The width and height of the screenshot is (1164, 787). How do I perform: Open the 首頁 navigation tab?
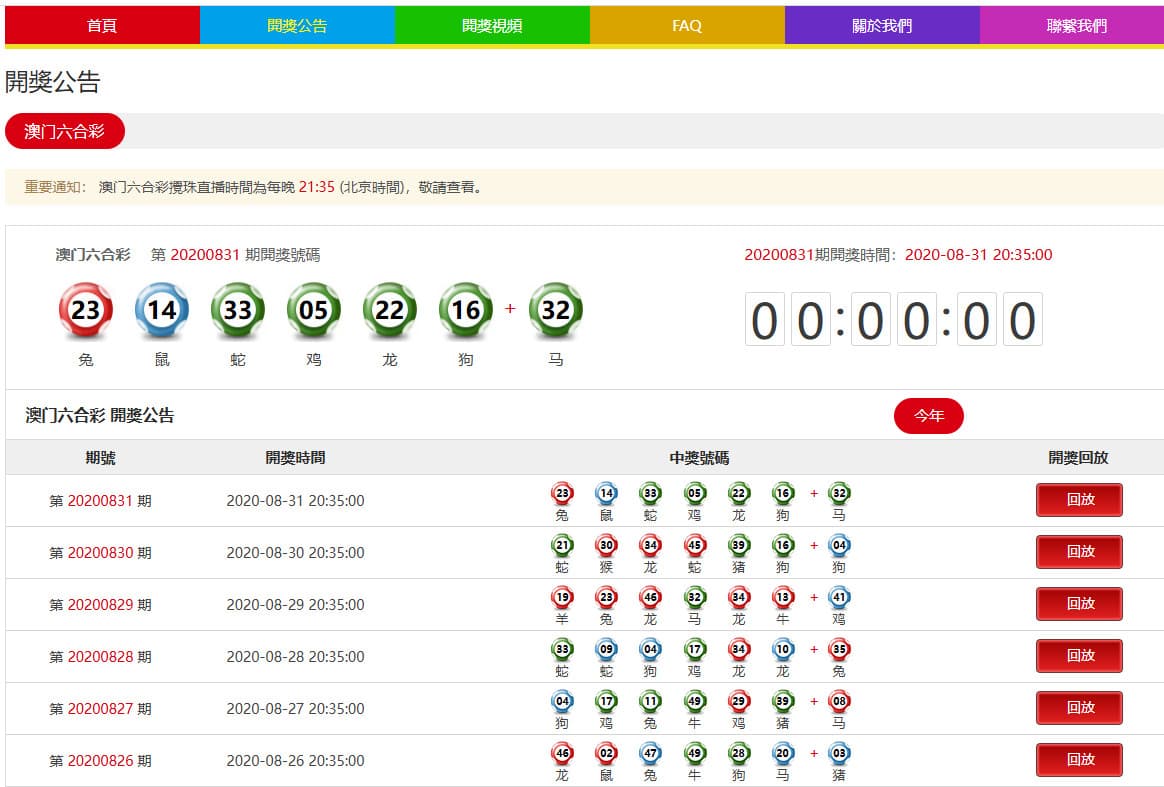click(102, 26)
